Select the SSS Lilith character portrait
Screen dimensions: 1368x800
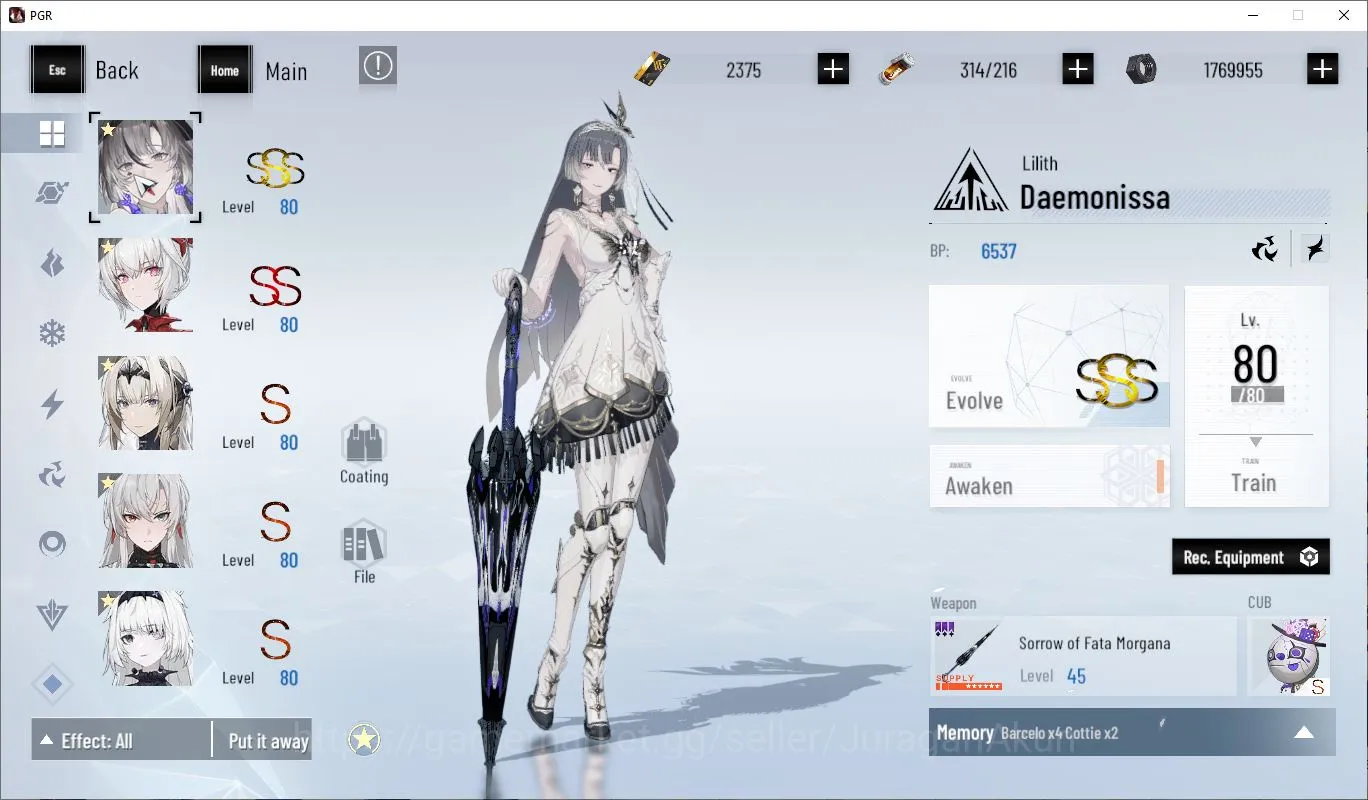pyautogui.click(x=145, y=167)
